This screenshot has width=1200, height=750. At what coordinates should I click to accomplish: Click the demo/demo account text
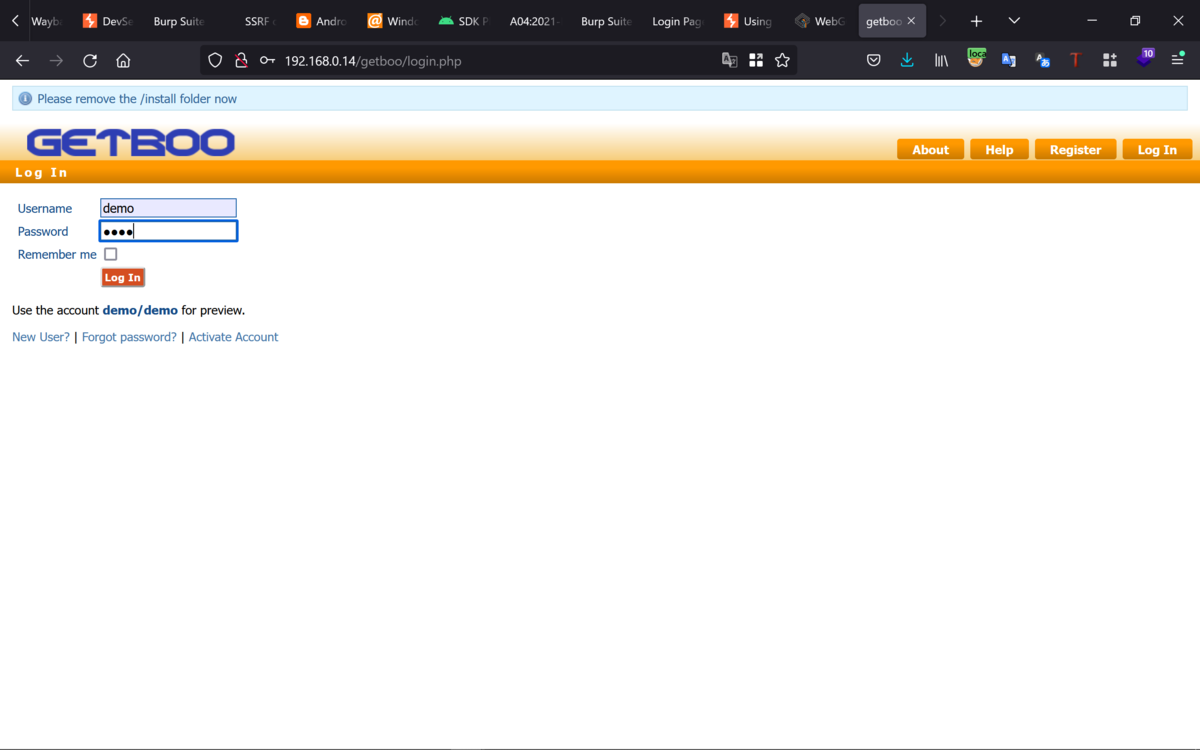(140, 310)
